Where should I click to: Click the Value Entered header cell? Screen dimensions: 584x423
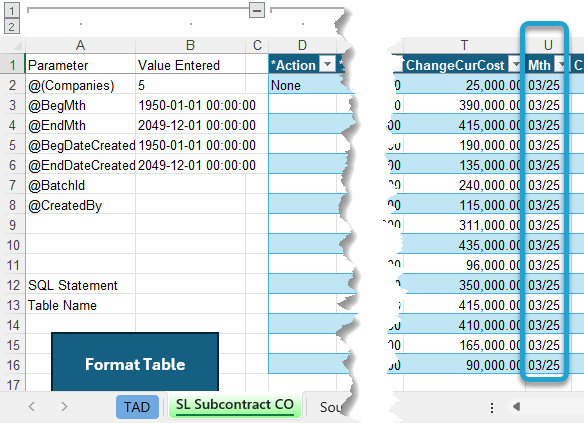[190, 65]
